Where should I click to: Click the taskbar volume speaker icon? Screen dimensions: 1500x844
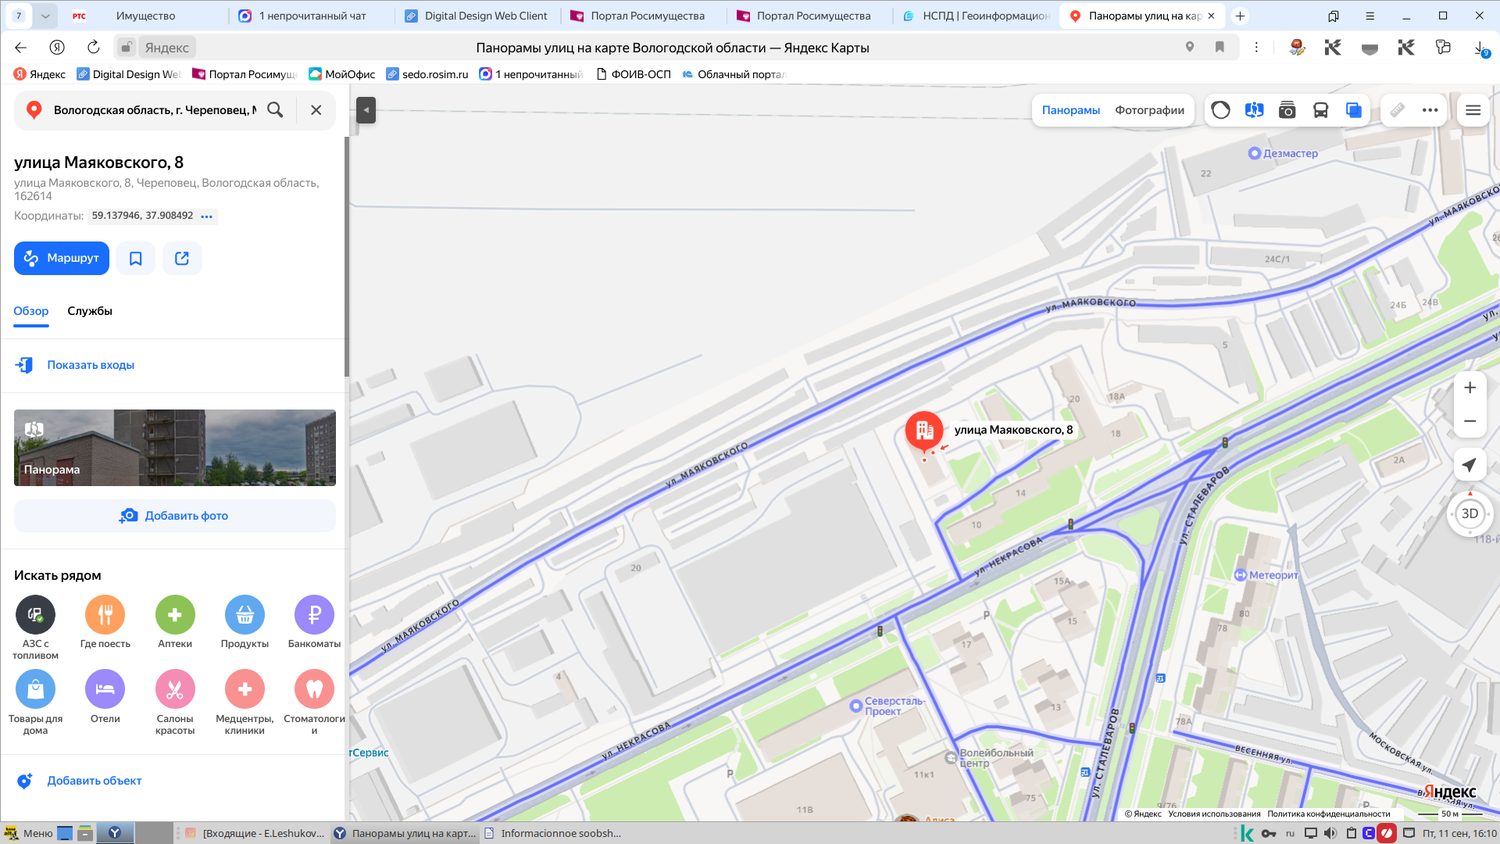point(1330,833)
